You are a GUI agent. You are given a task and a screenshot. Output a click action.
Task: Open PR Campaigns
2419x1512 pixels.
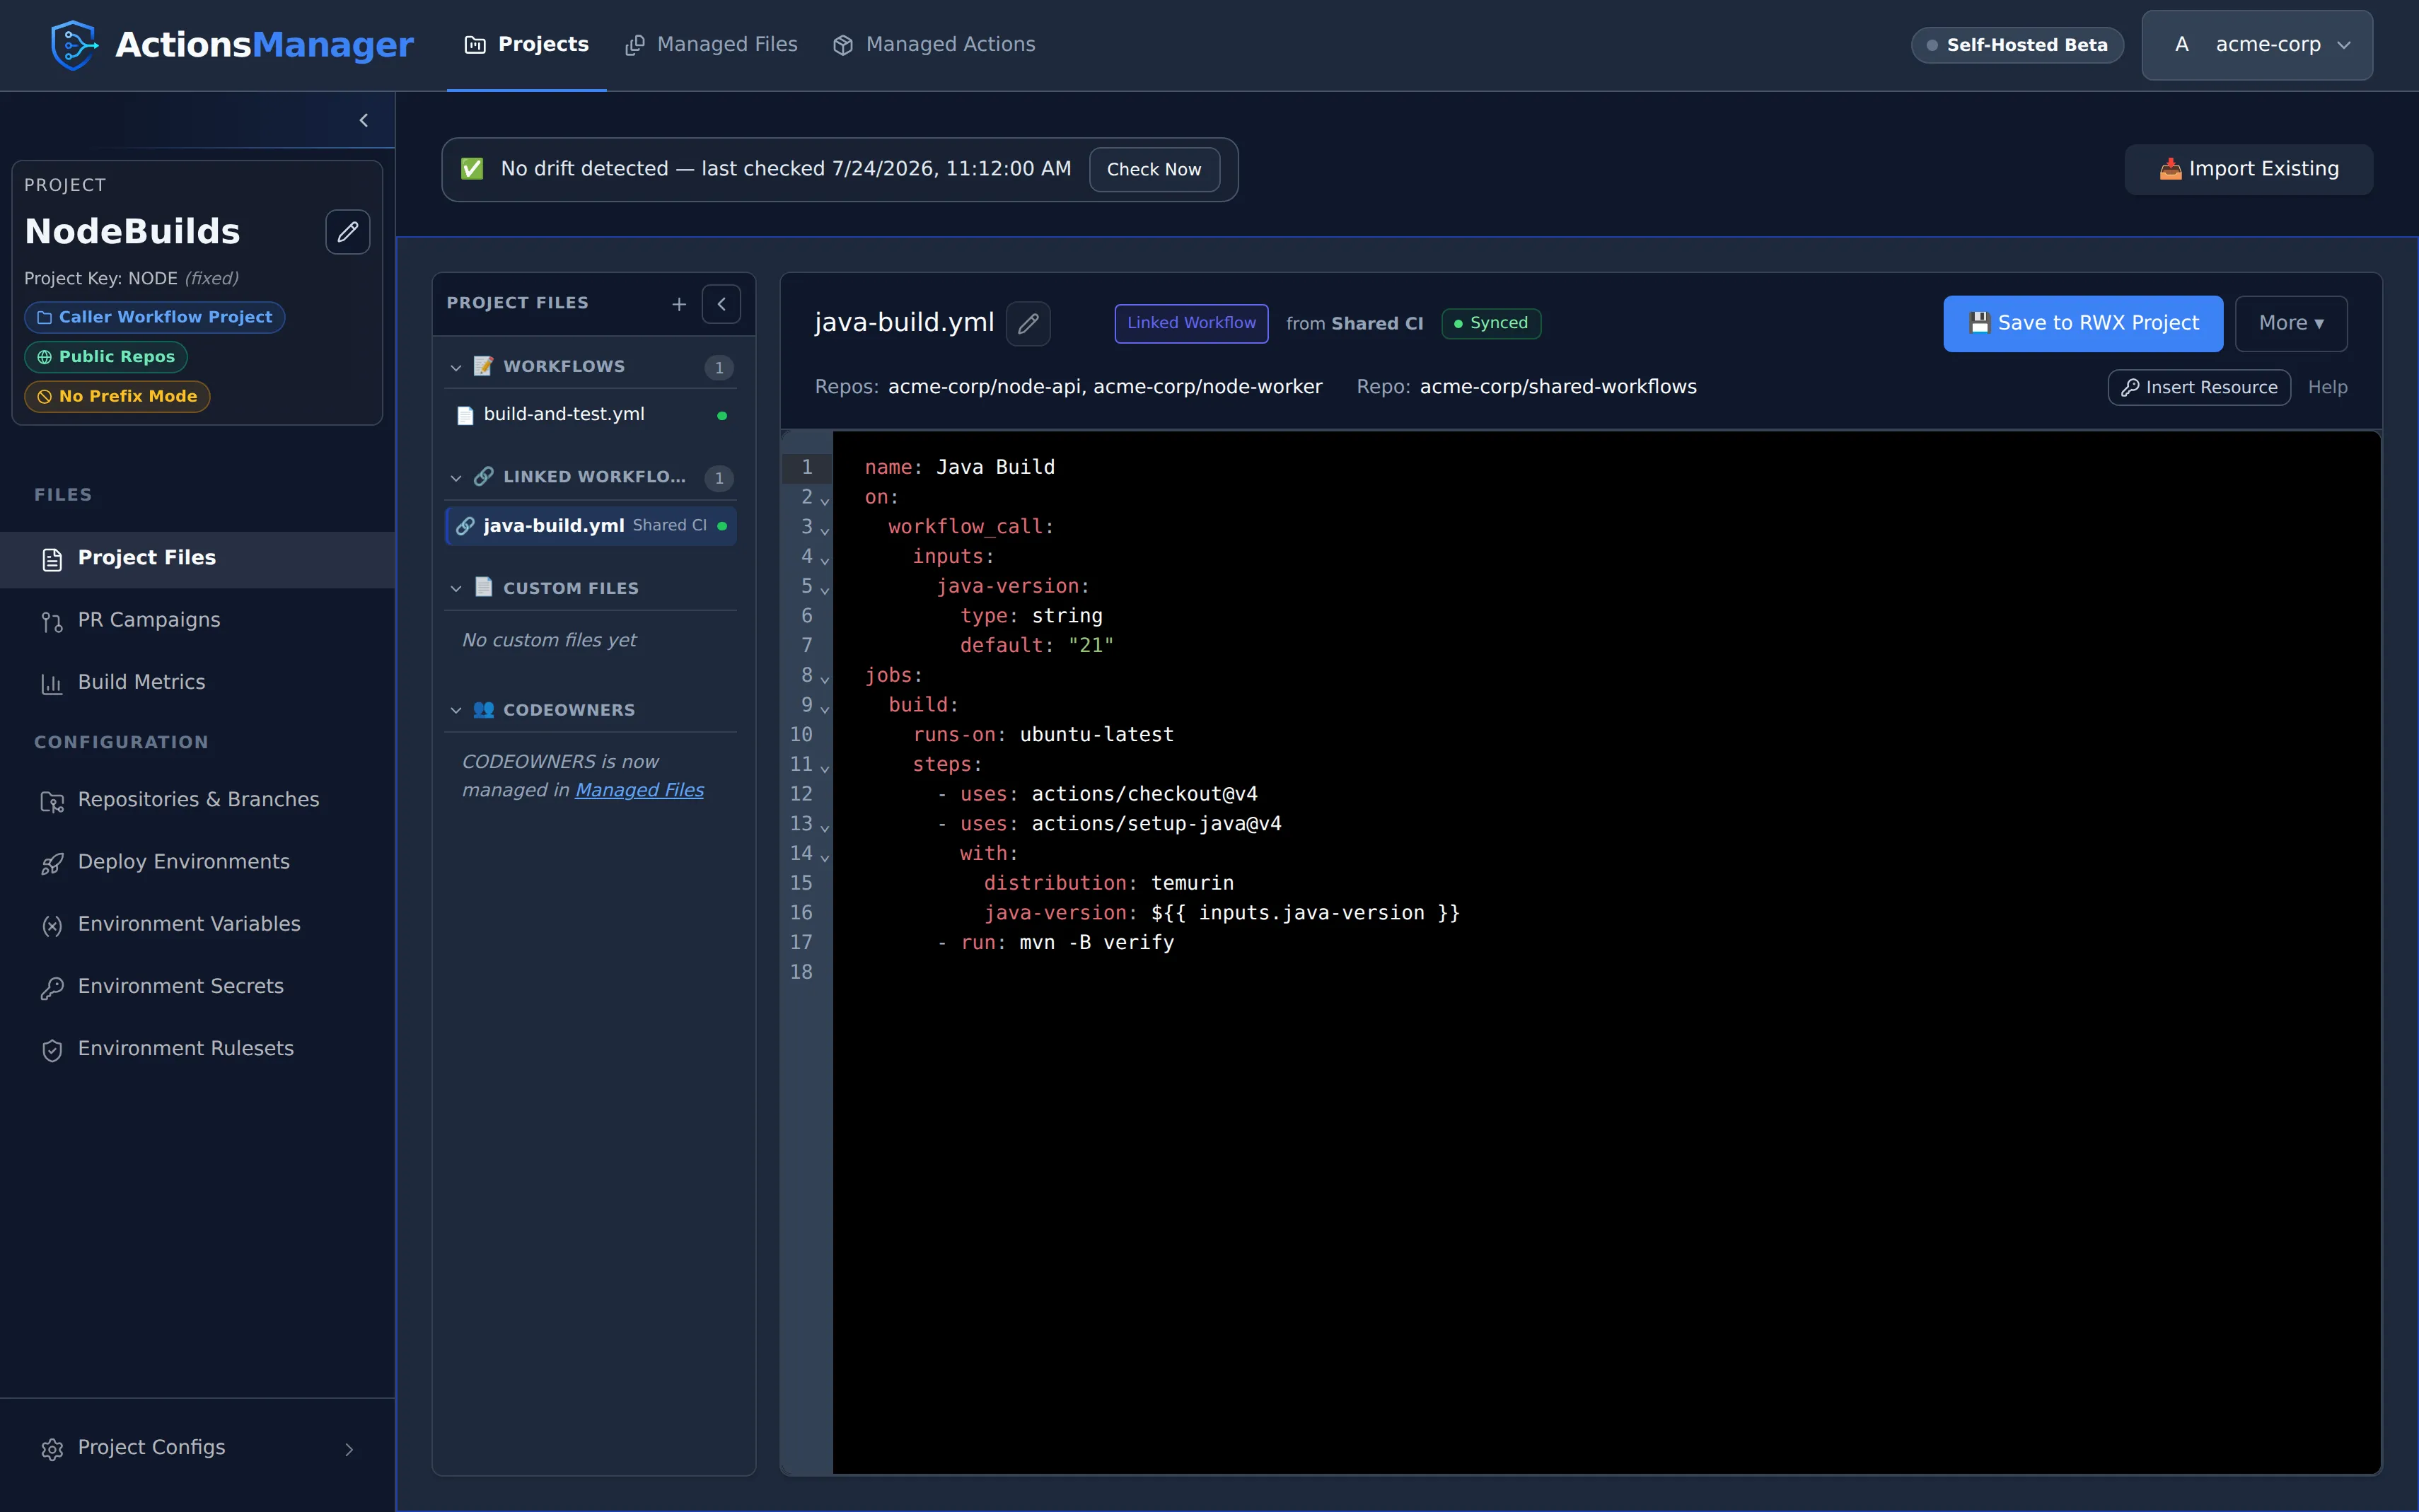pyautogui.click(x=198, y=620)
